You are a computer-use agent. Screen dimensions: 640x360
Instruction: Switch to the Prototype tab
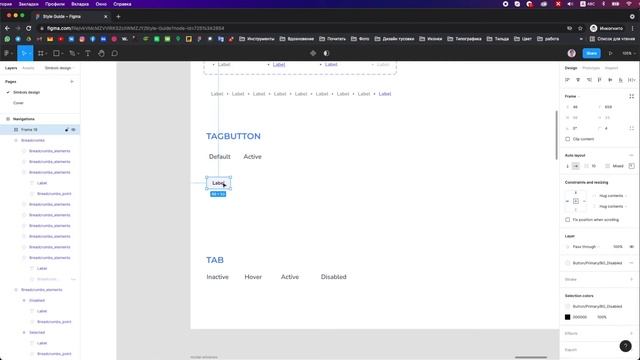[591, 68]
